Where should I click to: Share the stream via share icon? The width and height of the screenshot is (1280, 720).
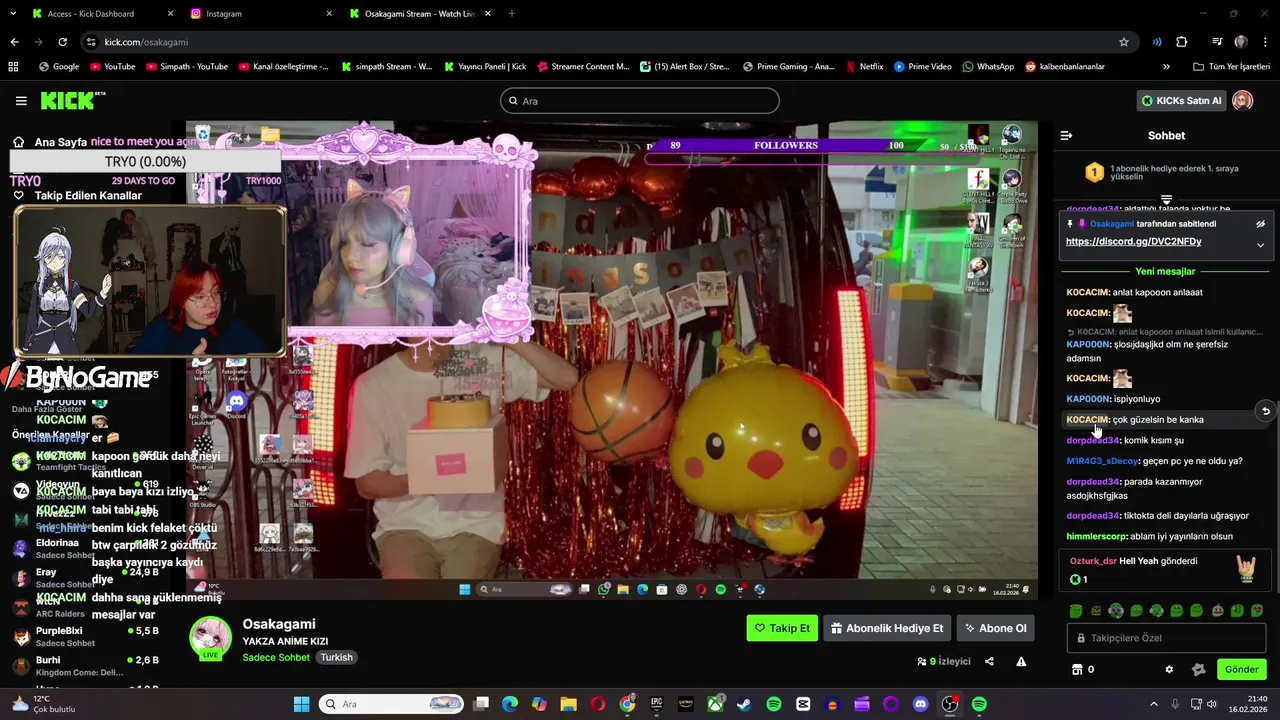pyautogui.click(x=989, y=662)
